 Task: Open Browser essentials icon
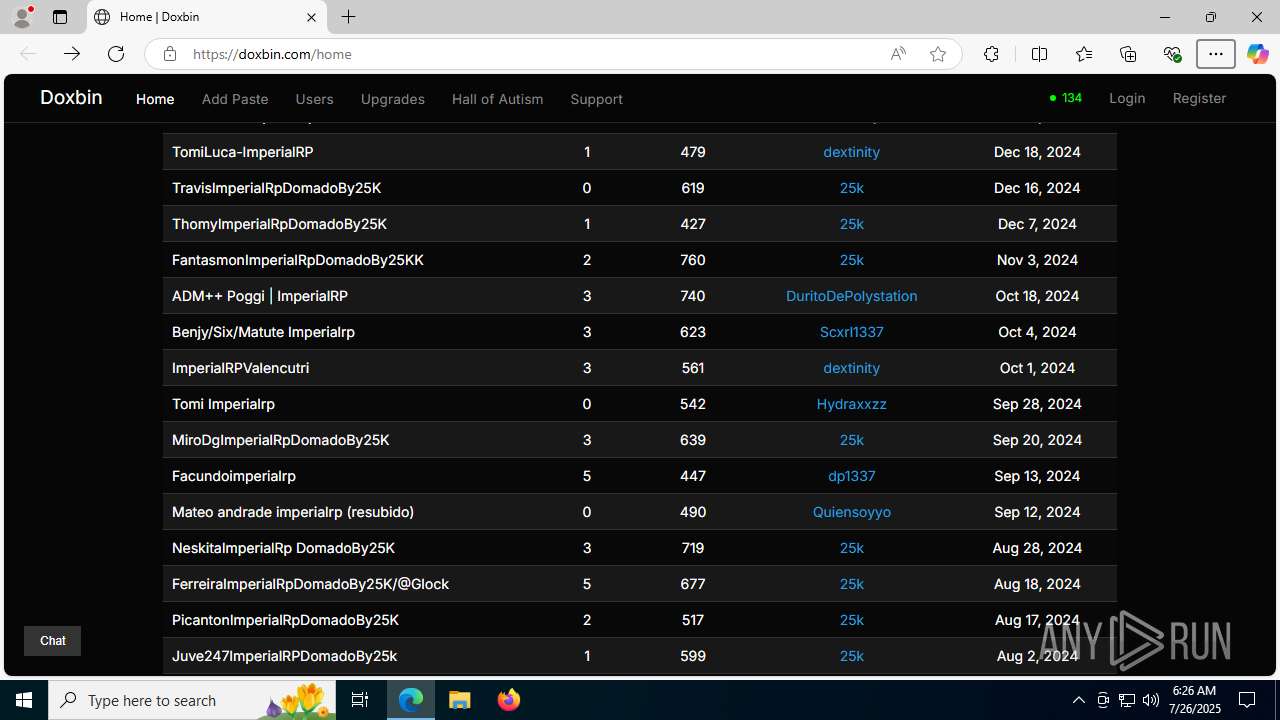point(1172,54)
